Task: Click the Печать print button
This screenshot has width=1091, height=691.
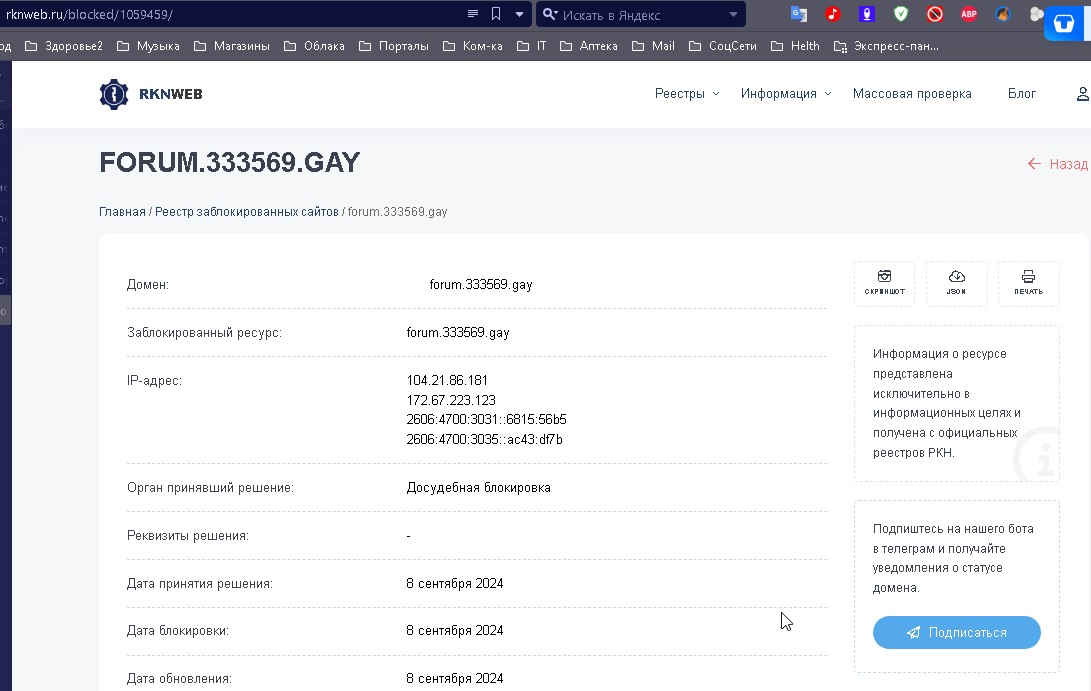Action: click(x=1028, y=283)
